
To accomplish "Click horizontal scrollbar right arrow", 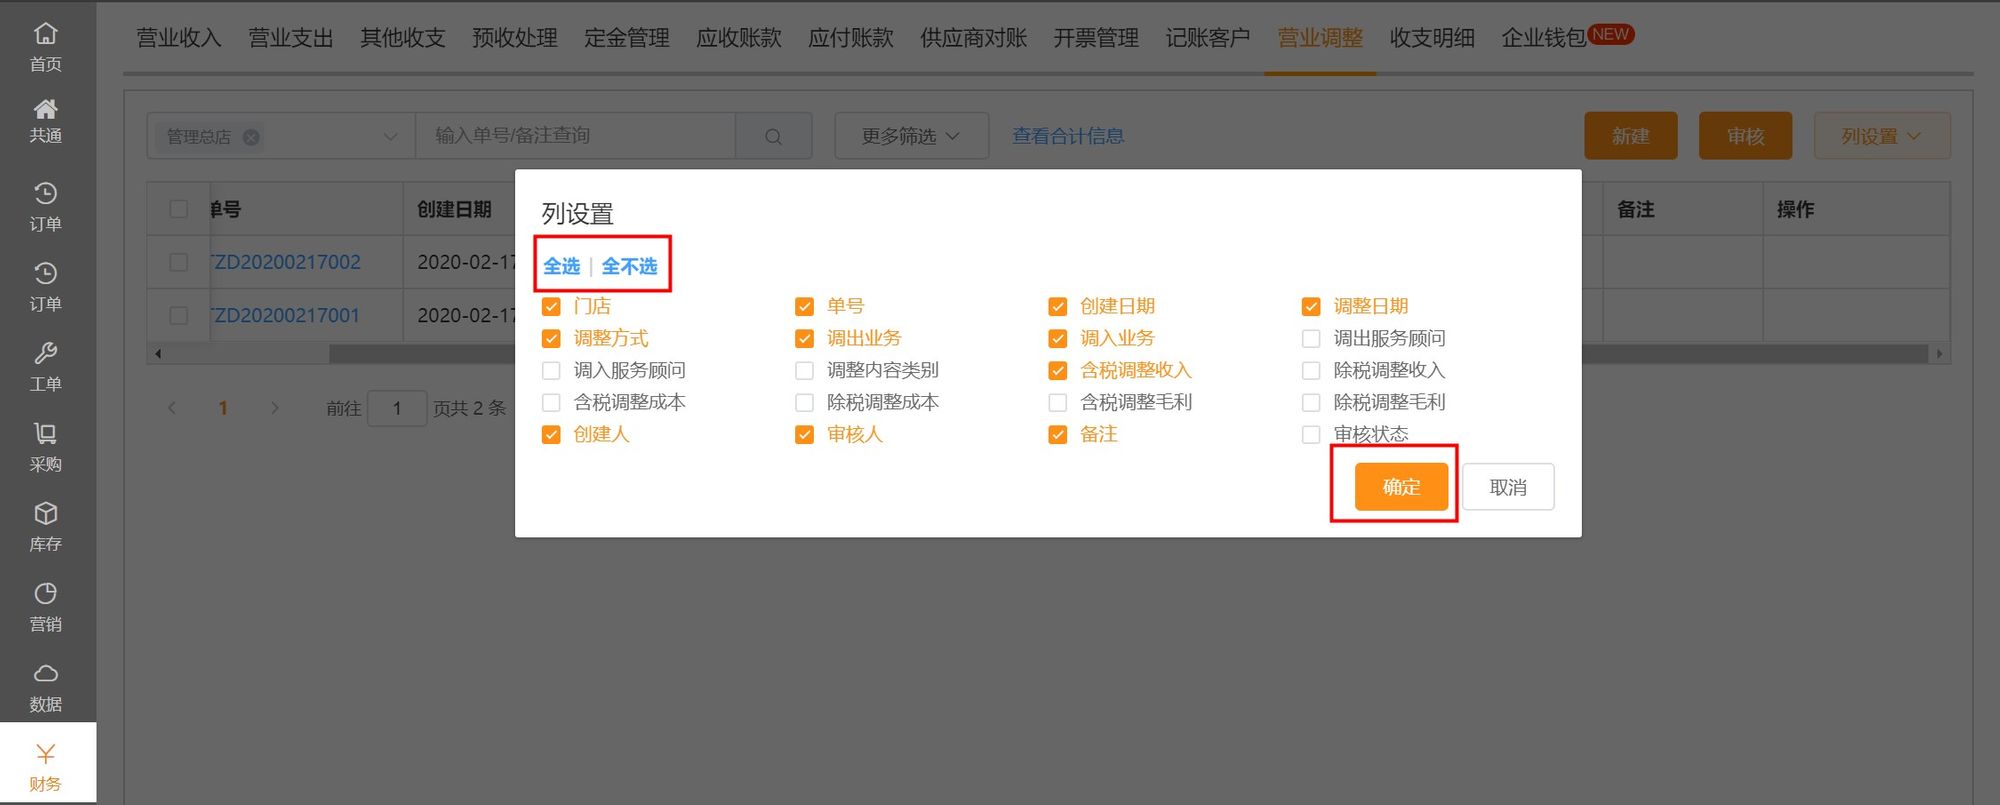I will click(1939, 353).
